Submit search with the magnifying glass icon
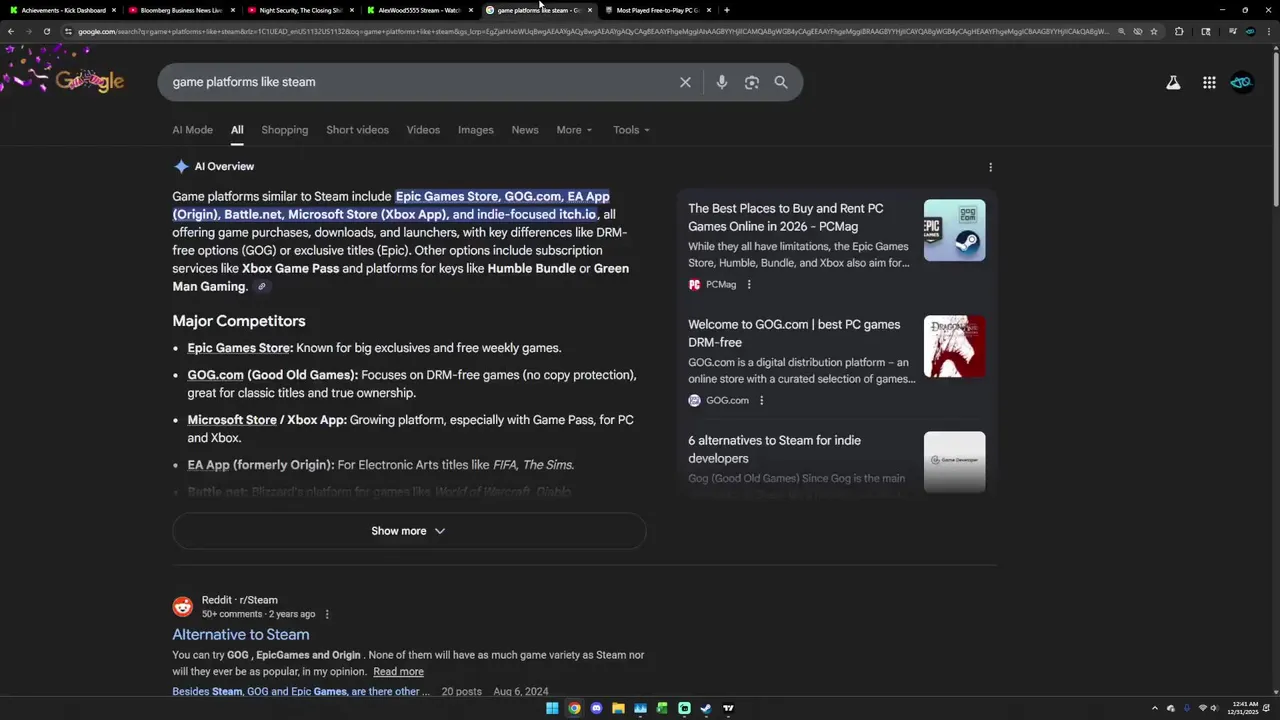Image resolution: width=1280 pixels, height=720 pixels. [x=781, y=82]
